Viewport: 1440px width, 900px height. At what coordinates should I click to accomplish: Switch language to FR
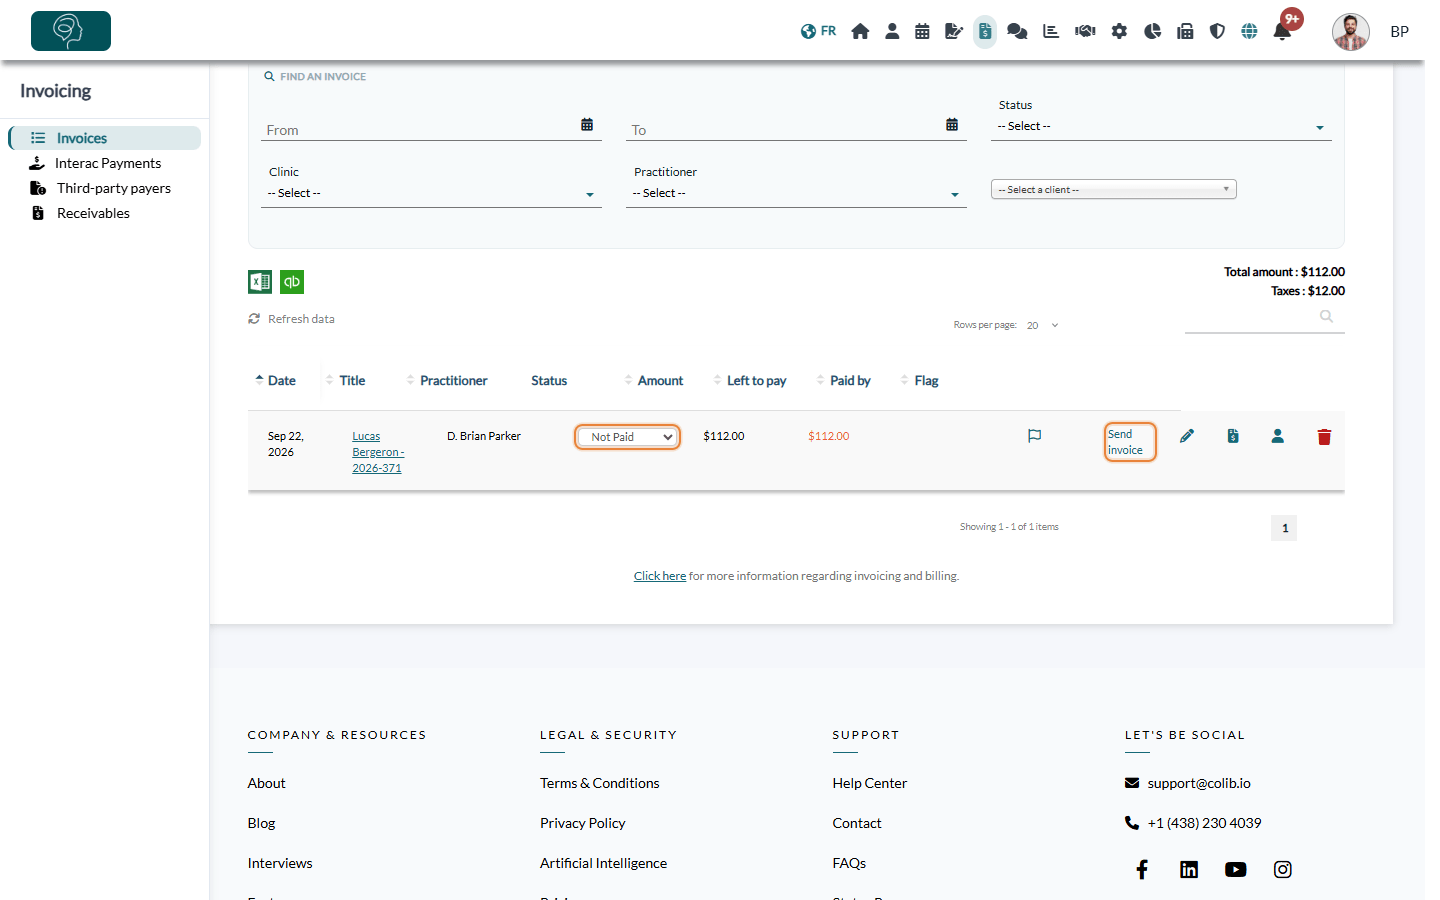pos(818,31)
